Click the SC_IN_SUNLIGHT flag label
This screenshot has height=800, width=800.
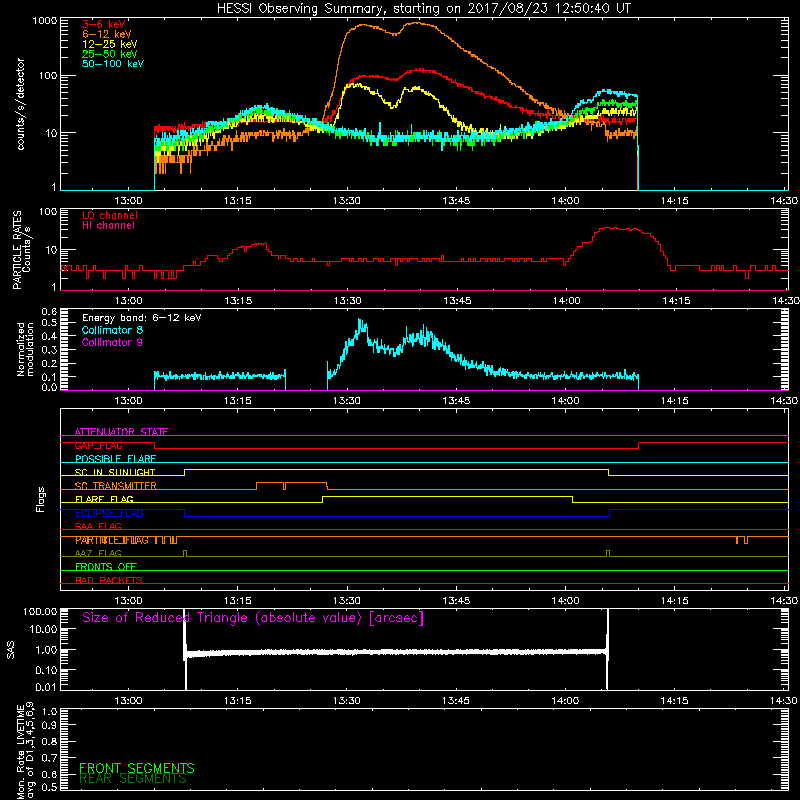click(115, 472)
